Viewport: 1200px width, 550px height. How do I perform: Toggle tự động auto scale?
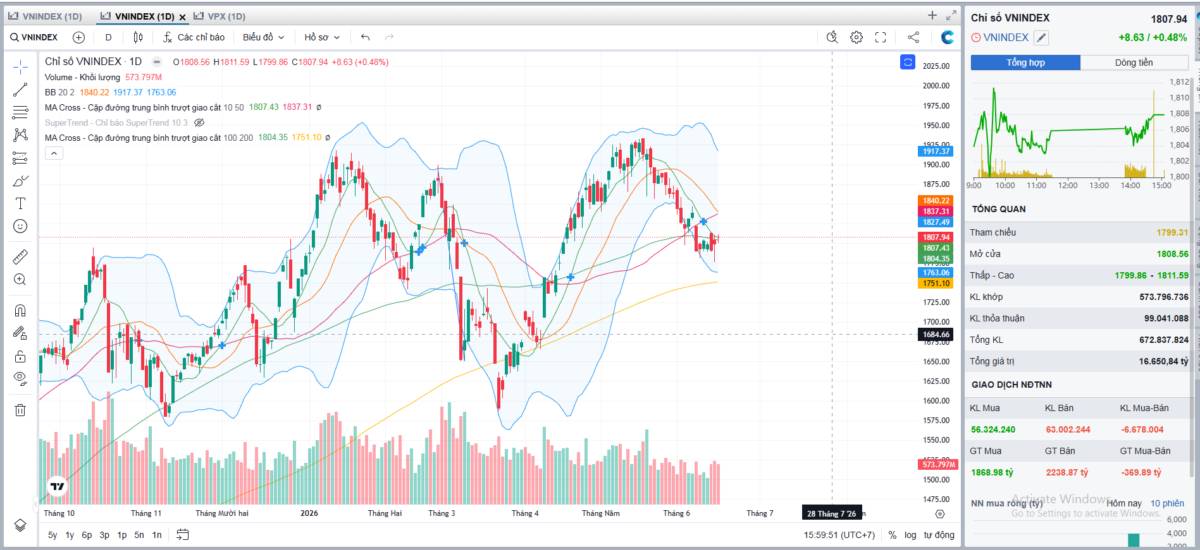[x=939, y=535]
